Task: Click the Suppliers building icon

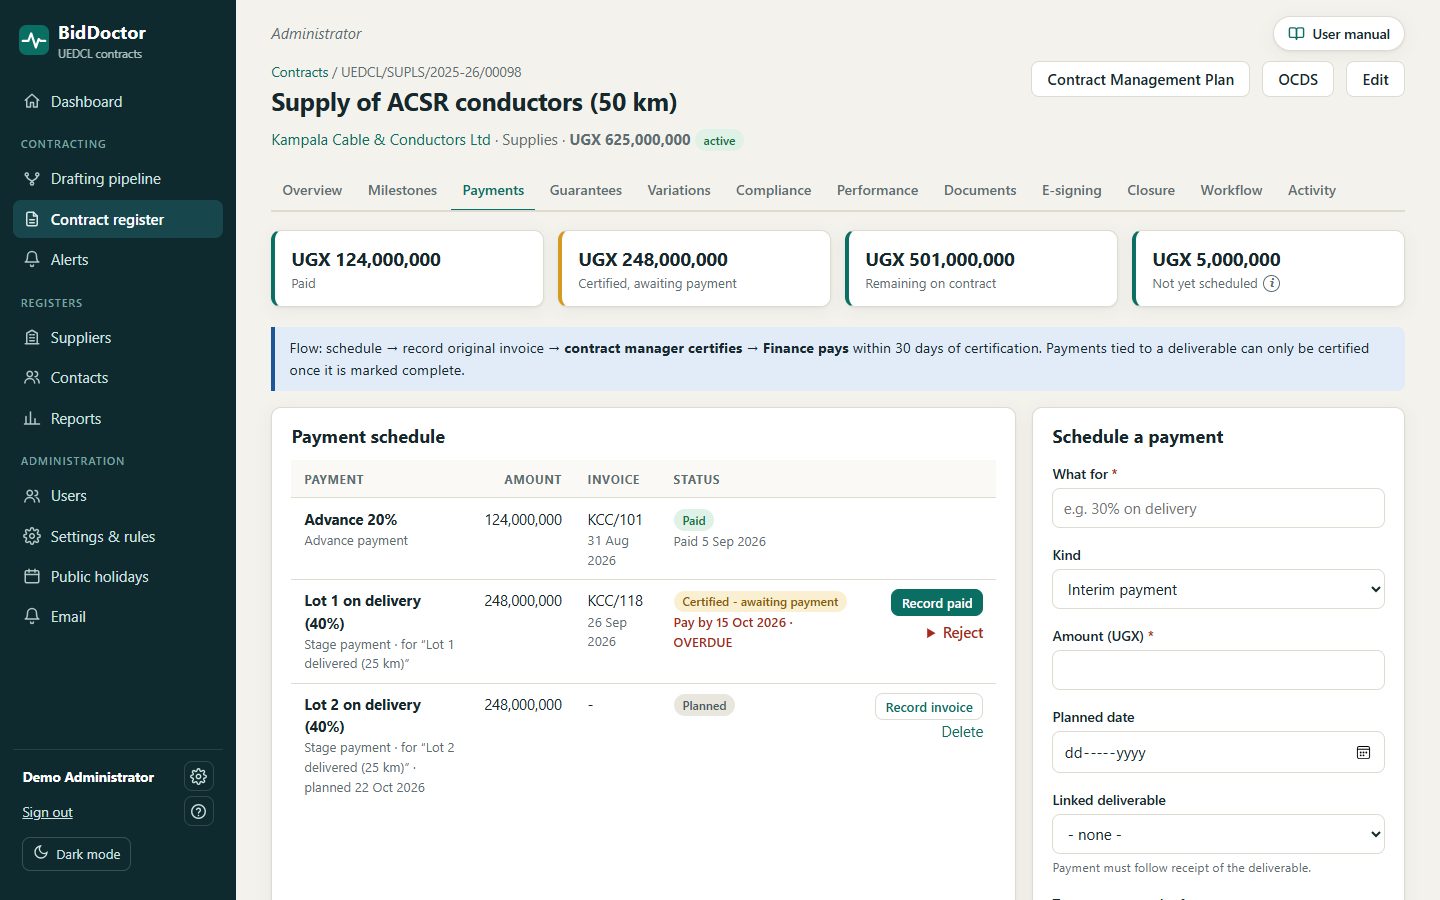Action: pos(32,337)
